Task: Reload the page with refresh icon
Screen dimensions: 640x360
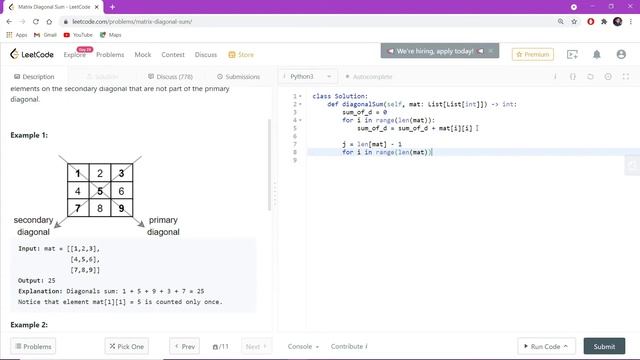Action: tap(36, 22)
